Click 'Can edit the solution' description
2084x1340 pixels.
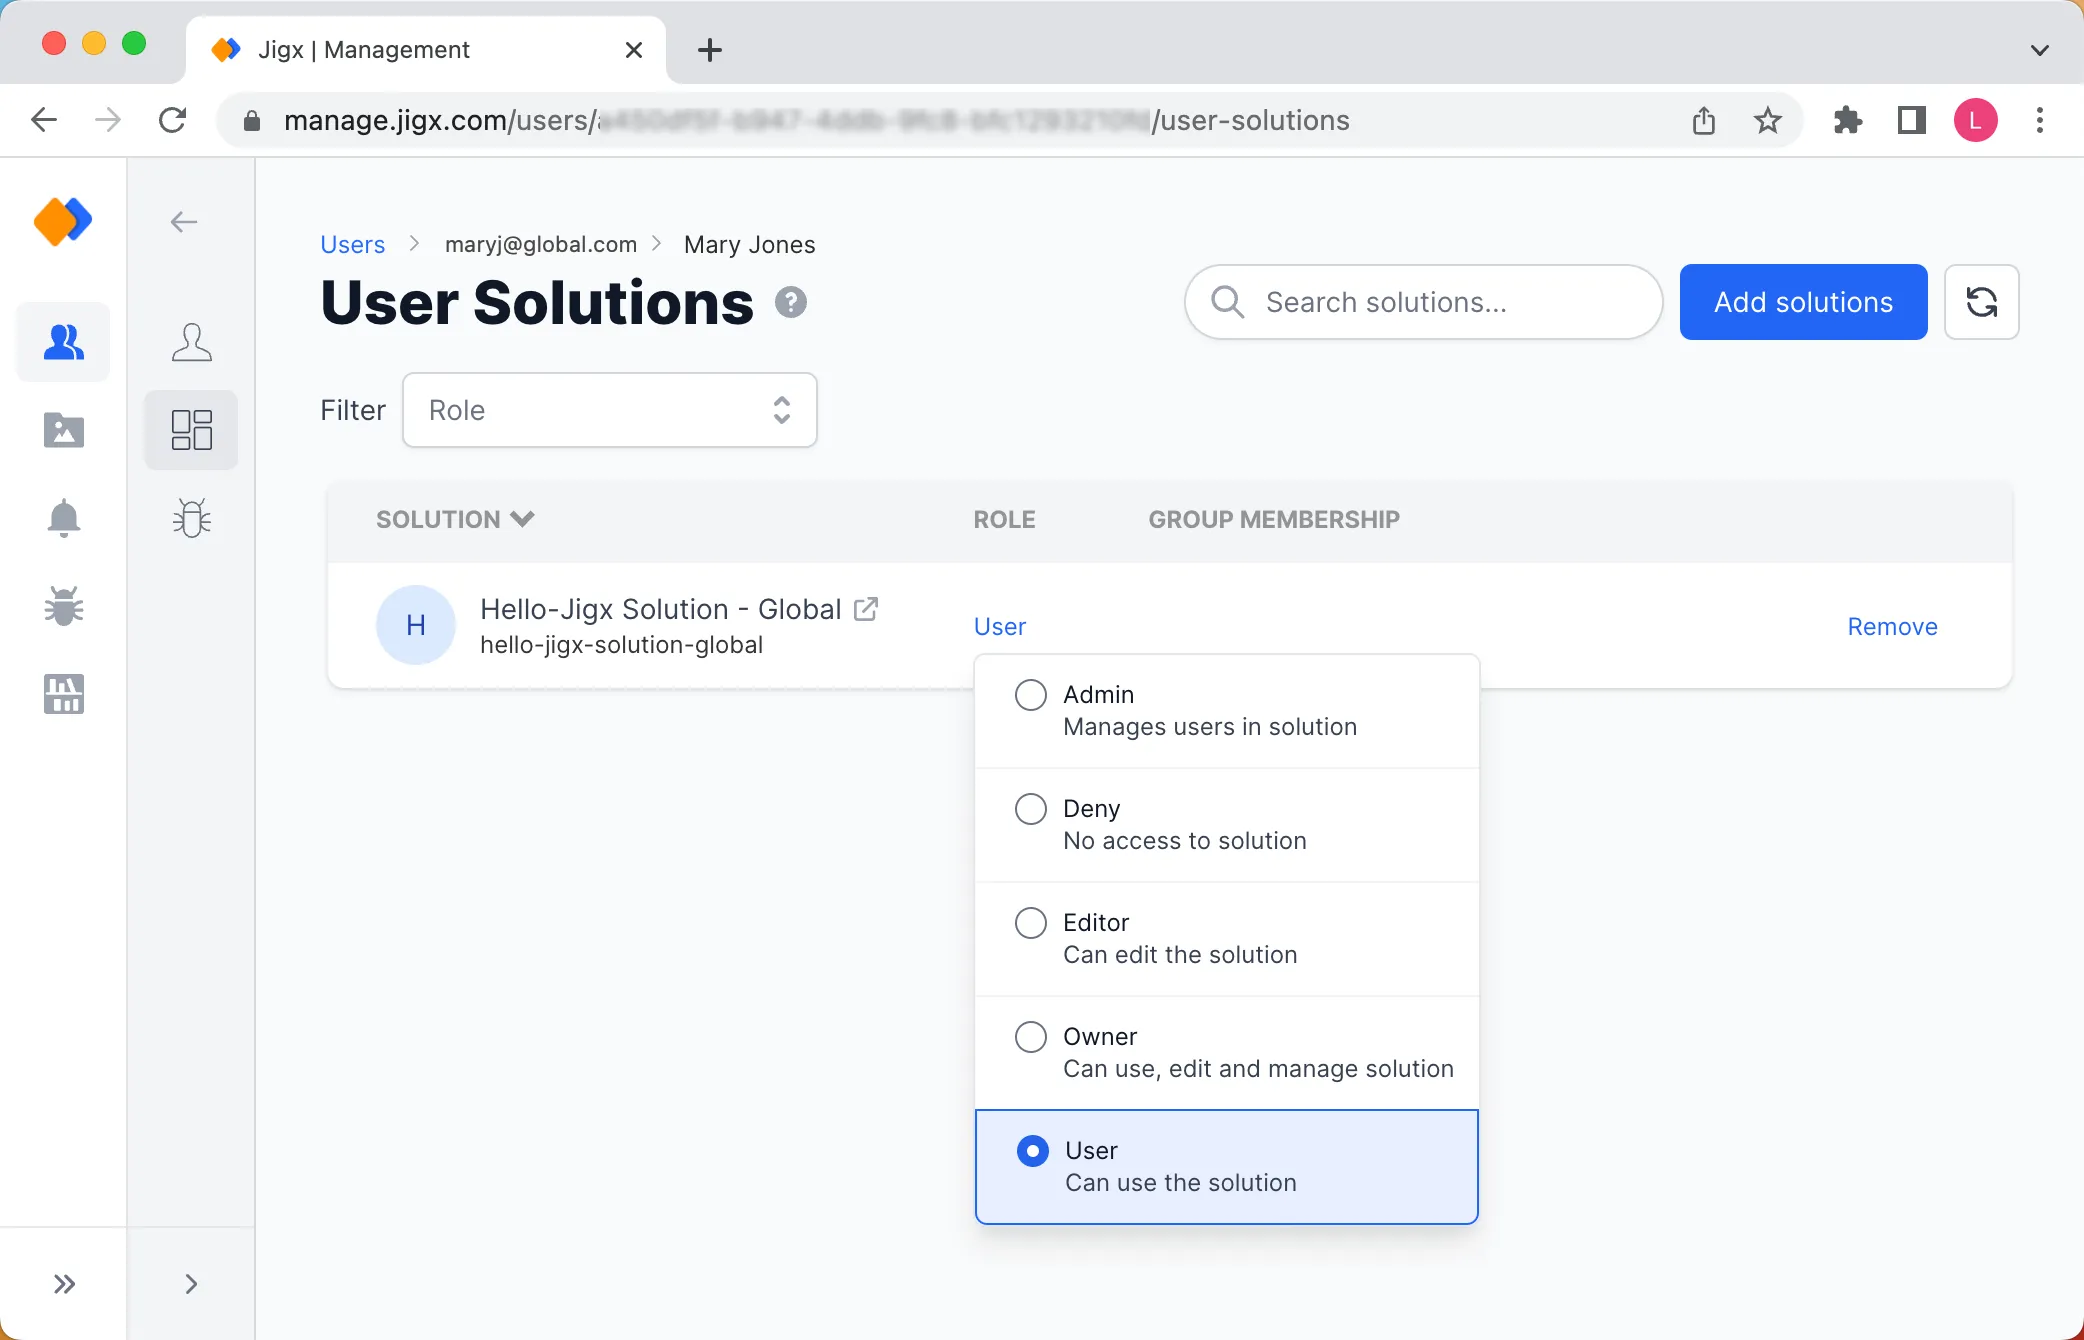click(x=1180, y=955)
